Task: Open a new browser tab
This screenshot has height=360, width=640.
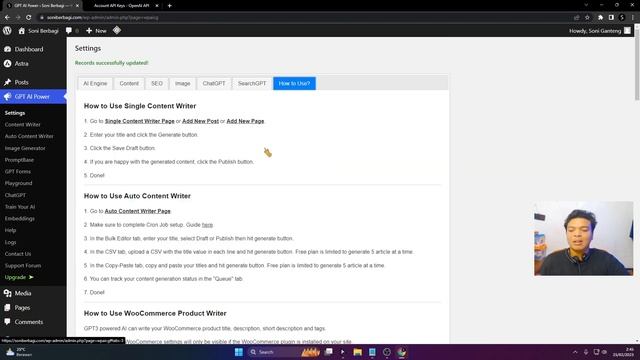Action: pyautogui.click(x=169, y=6)
